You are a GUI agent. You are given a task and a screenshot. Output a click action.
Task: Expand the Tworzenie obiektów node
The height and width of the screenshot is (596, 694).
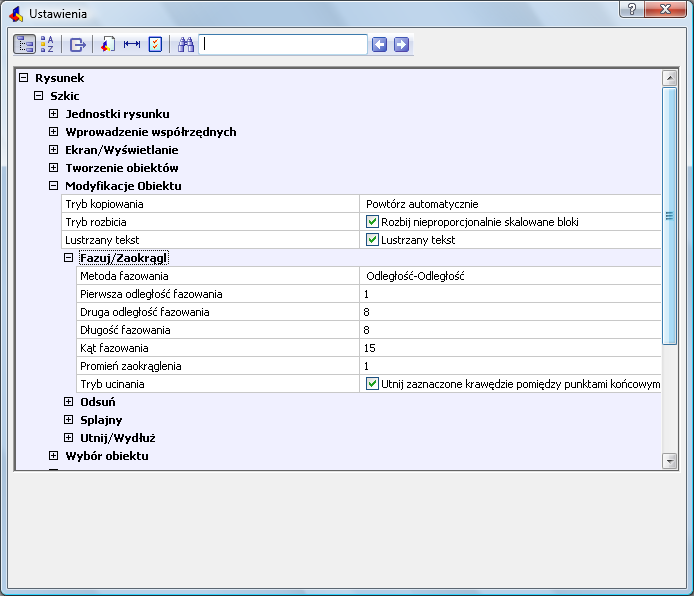(53, 168)
